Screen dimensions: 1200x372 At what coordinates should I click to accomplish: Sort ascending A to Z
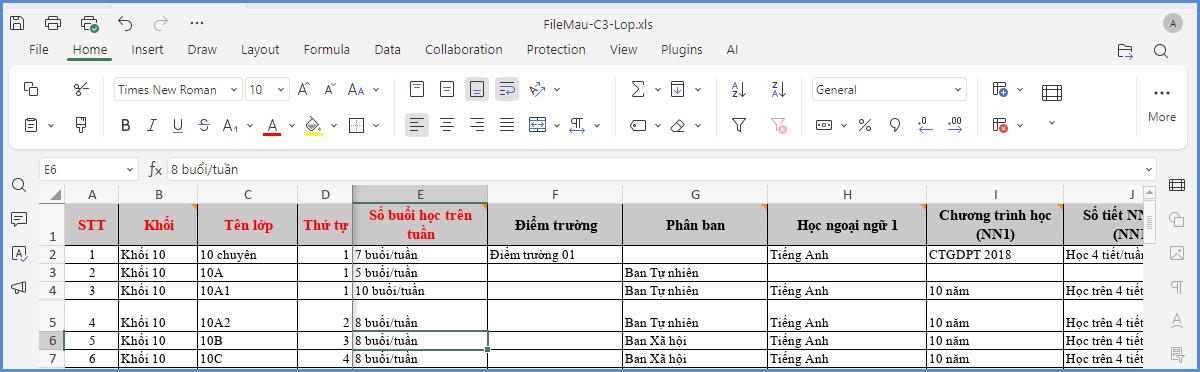pos(739,90)
